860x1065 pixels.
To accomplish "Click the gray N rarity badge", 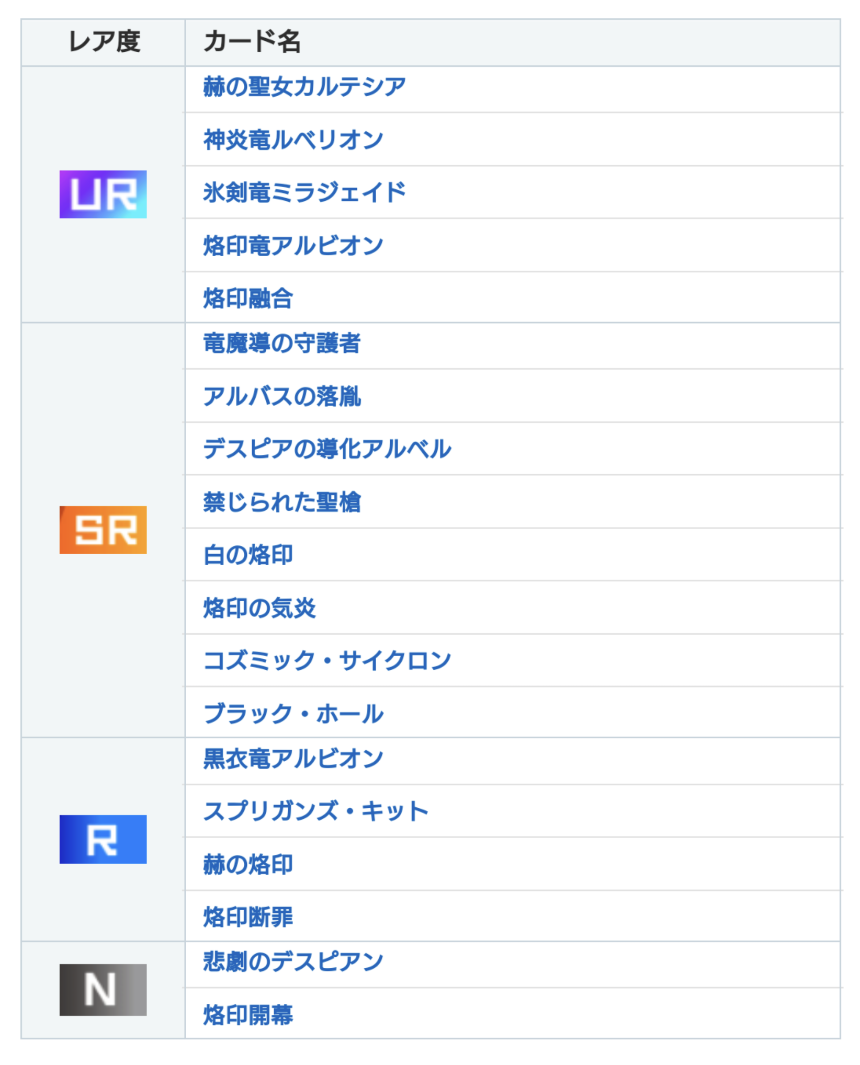I will click(x=103, y=990).
